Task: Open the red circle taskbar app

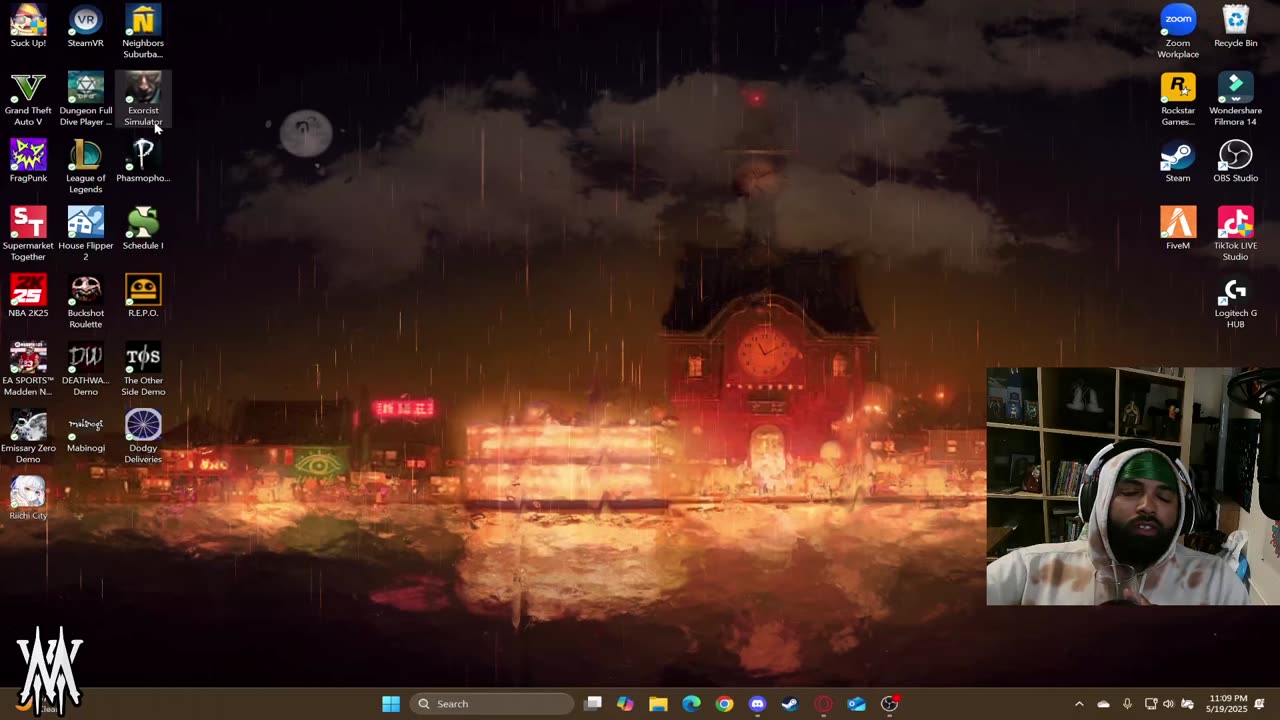Action: [823, 704]
